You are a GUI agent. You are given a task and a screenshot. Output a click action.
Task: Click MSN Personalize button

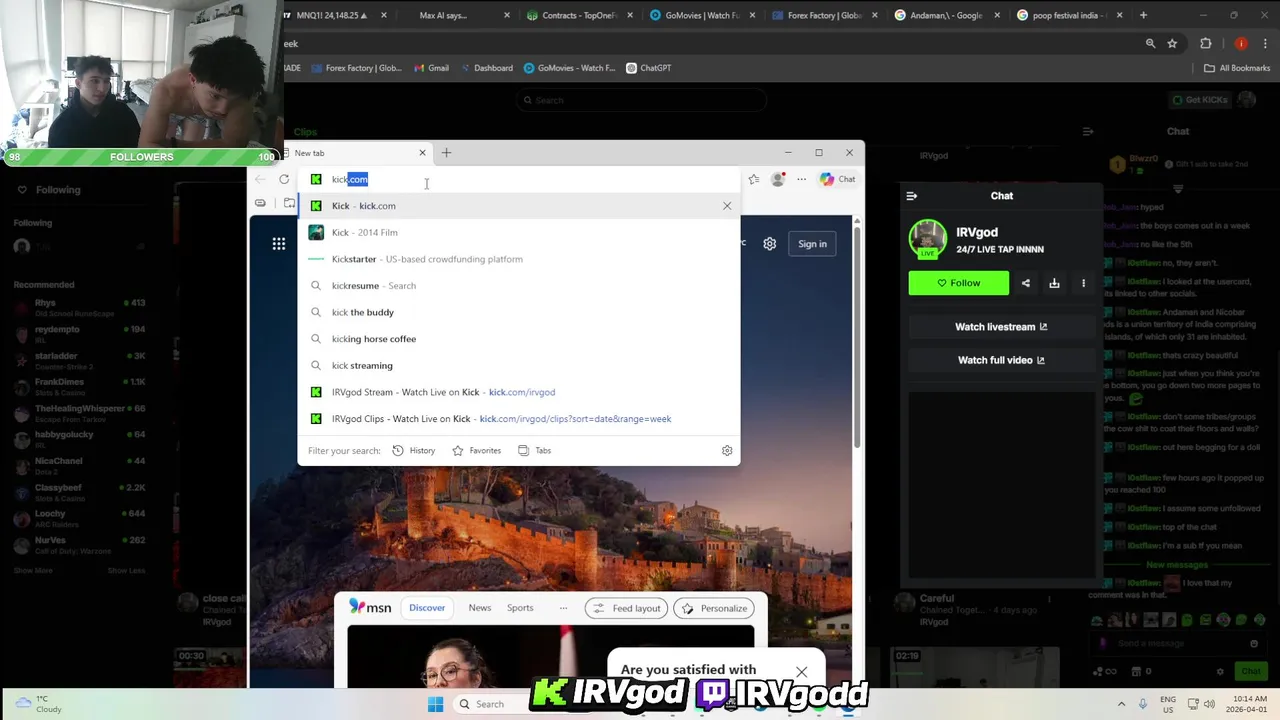coord(714,608)
